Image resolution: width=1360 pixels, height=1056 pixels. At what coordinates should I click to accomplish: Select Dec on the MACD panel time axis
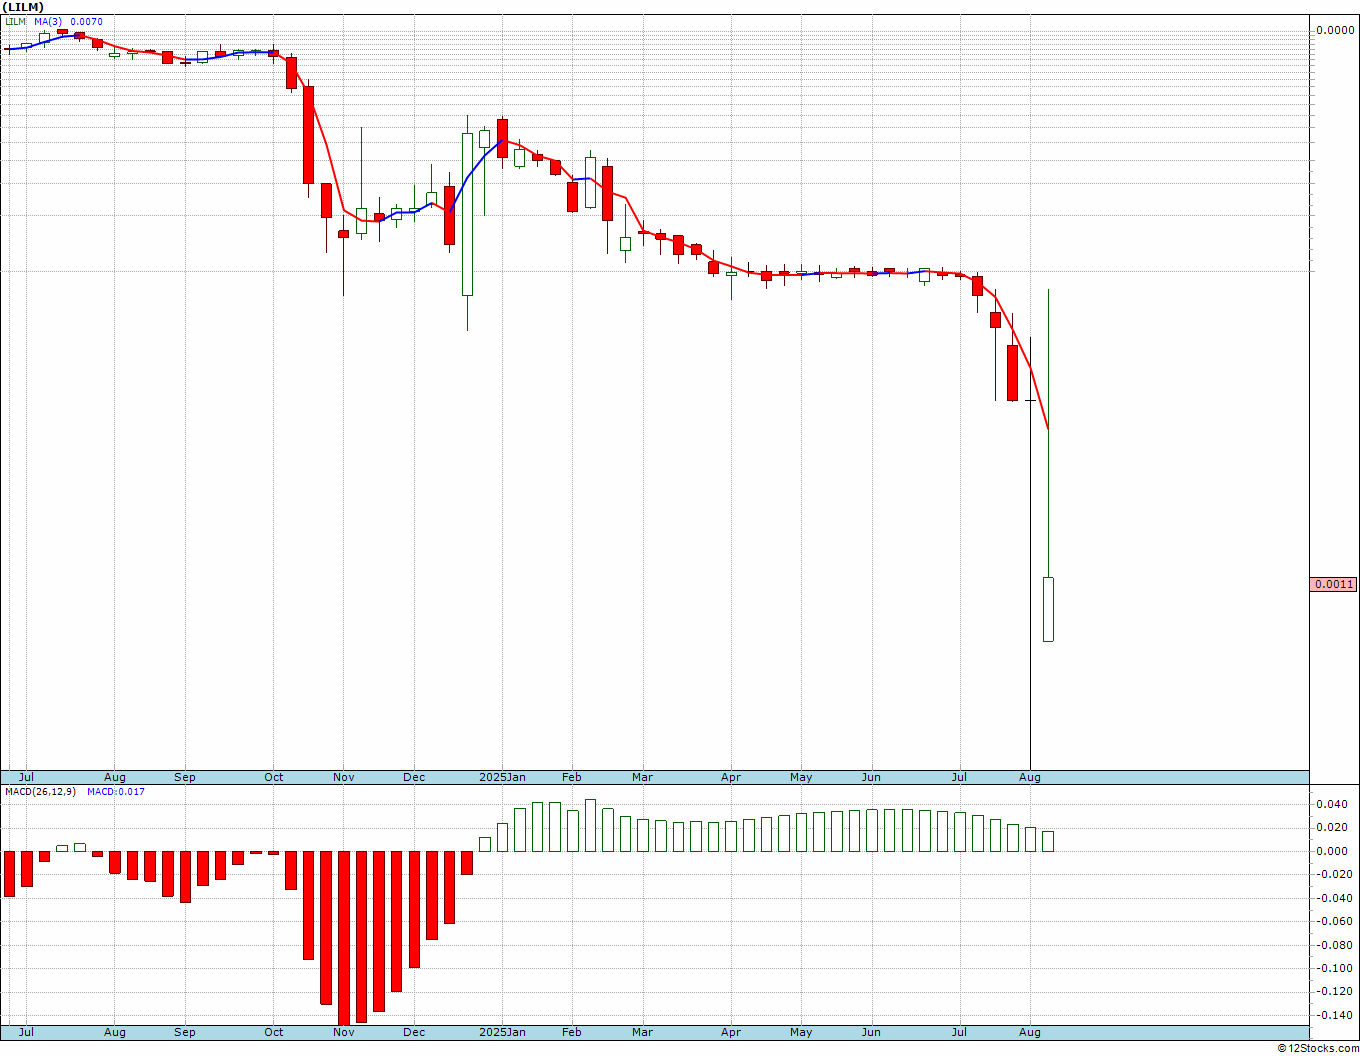(414, 1032)
